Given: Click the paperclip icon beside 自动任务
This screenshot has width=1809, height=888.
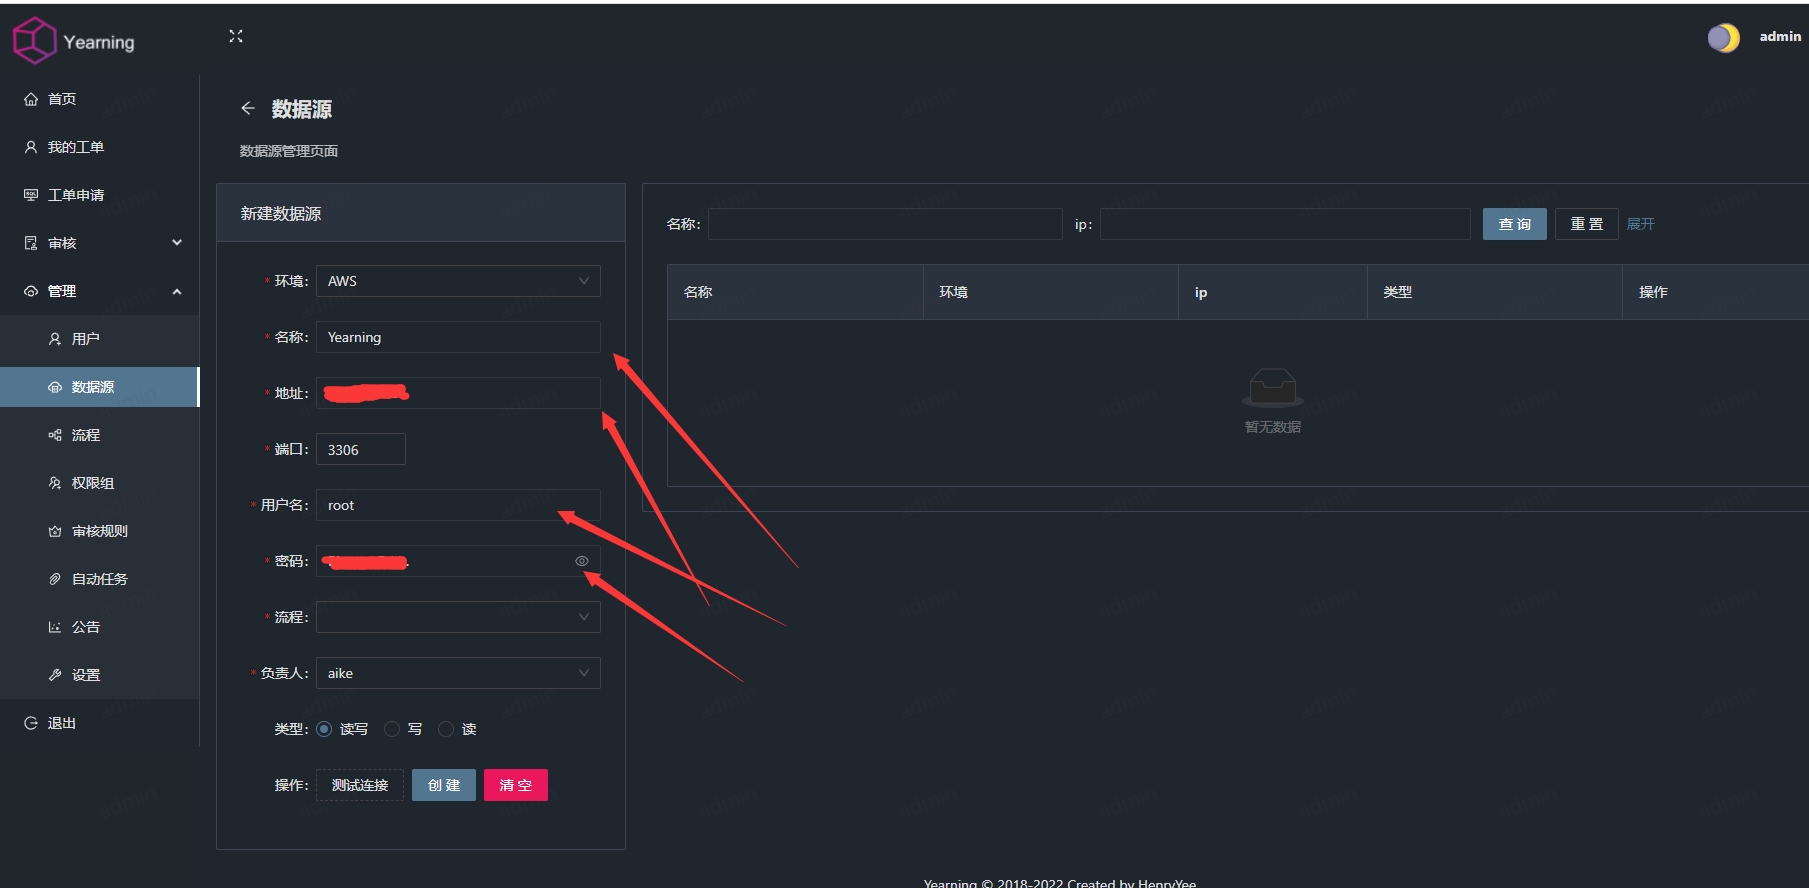Looking at the screenshot, I should coord(55,579).
